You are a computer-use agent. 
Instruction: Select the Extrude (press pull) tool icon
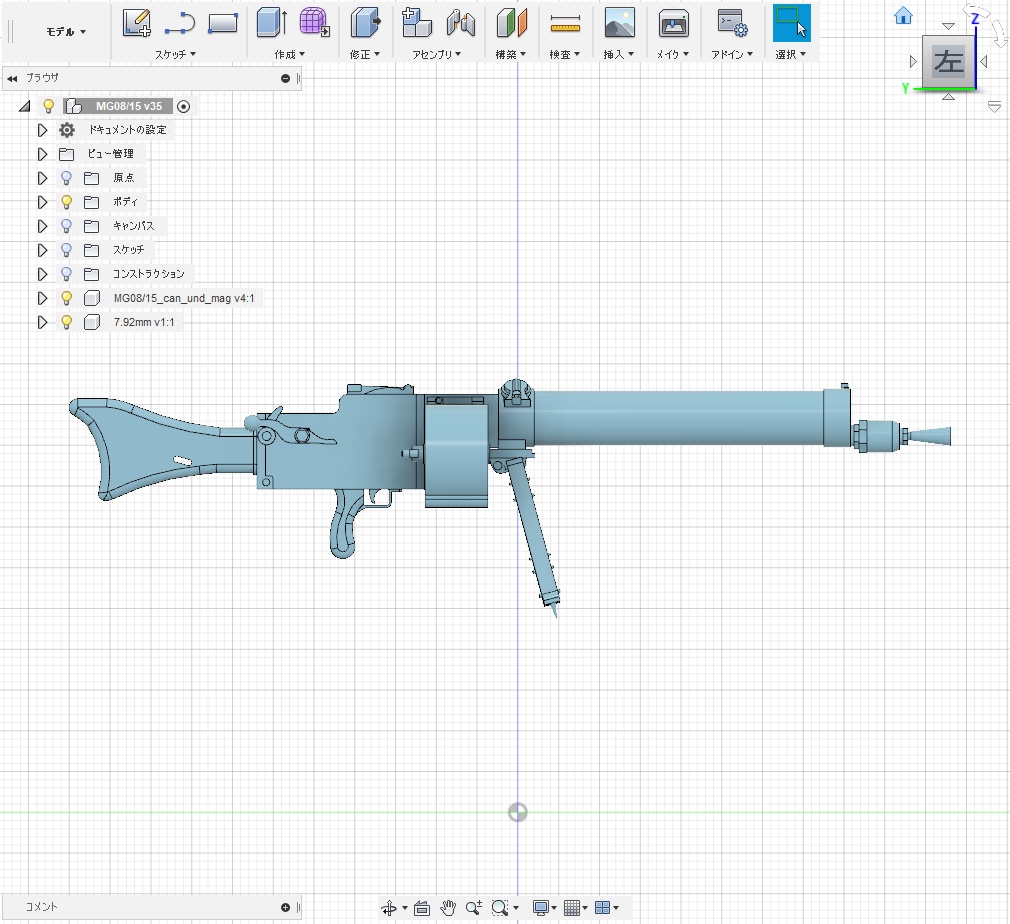tap(272, 22)
